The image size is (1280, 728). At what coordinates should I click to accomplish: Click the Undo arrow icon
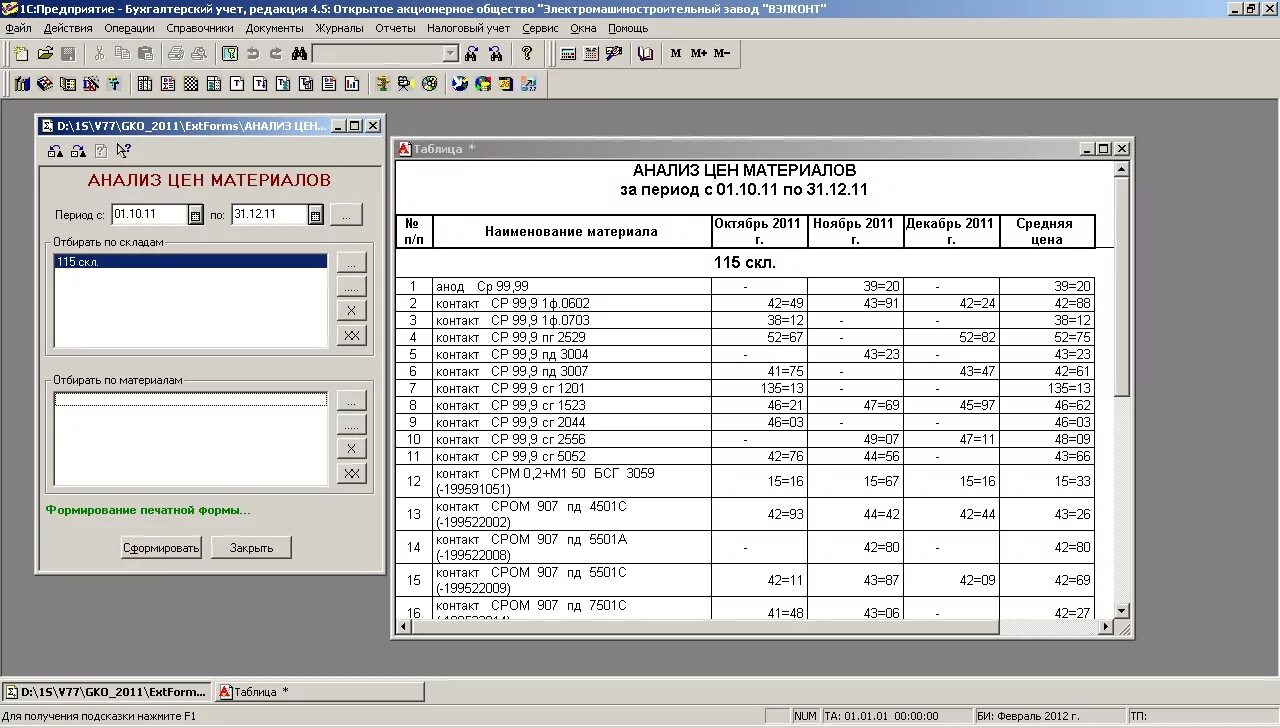[x=253, y=53]
